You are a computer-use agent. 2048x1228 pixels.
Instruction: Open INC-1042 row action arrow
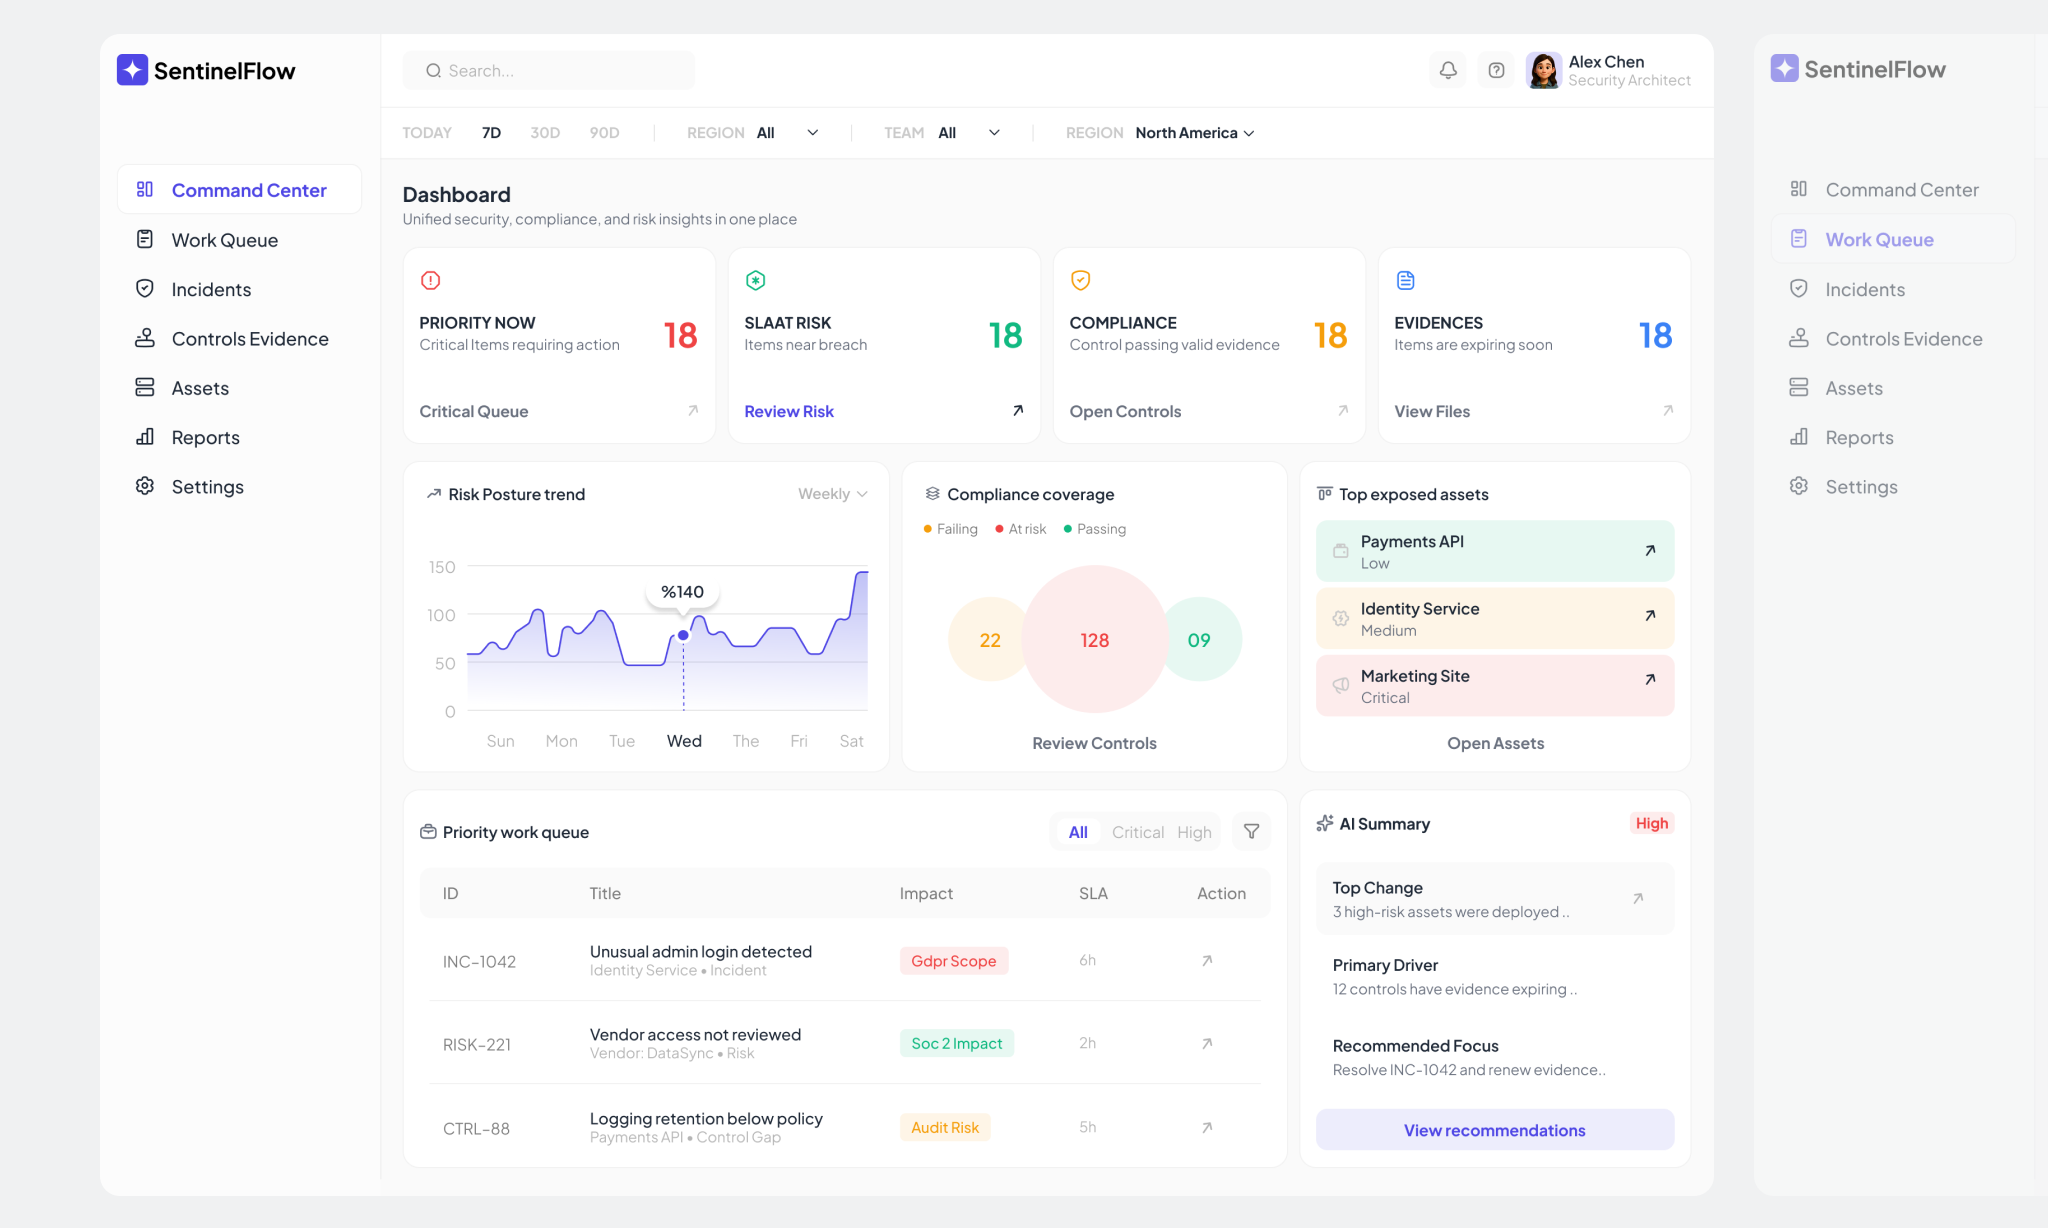[1207, 961]
